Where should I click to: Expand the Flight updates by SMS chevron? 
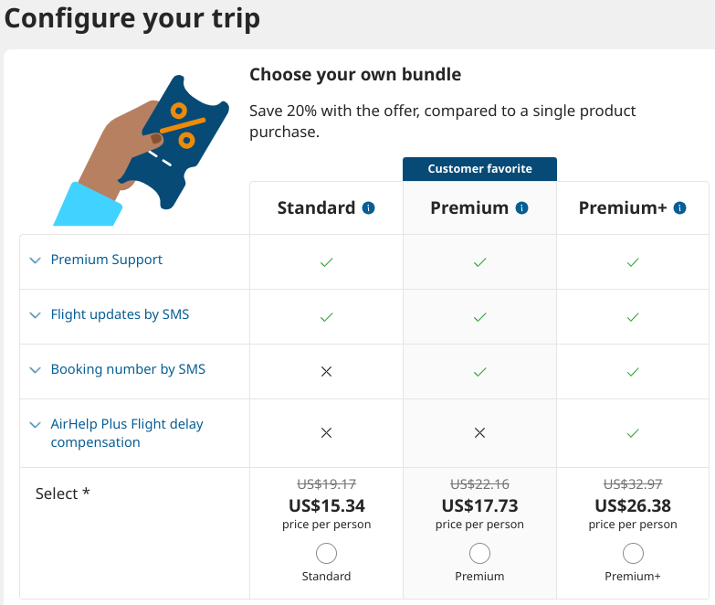[x=35, y=315]
